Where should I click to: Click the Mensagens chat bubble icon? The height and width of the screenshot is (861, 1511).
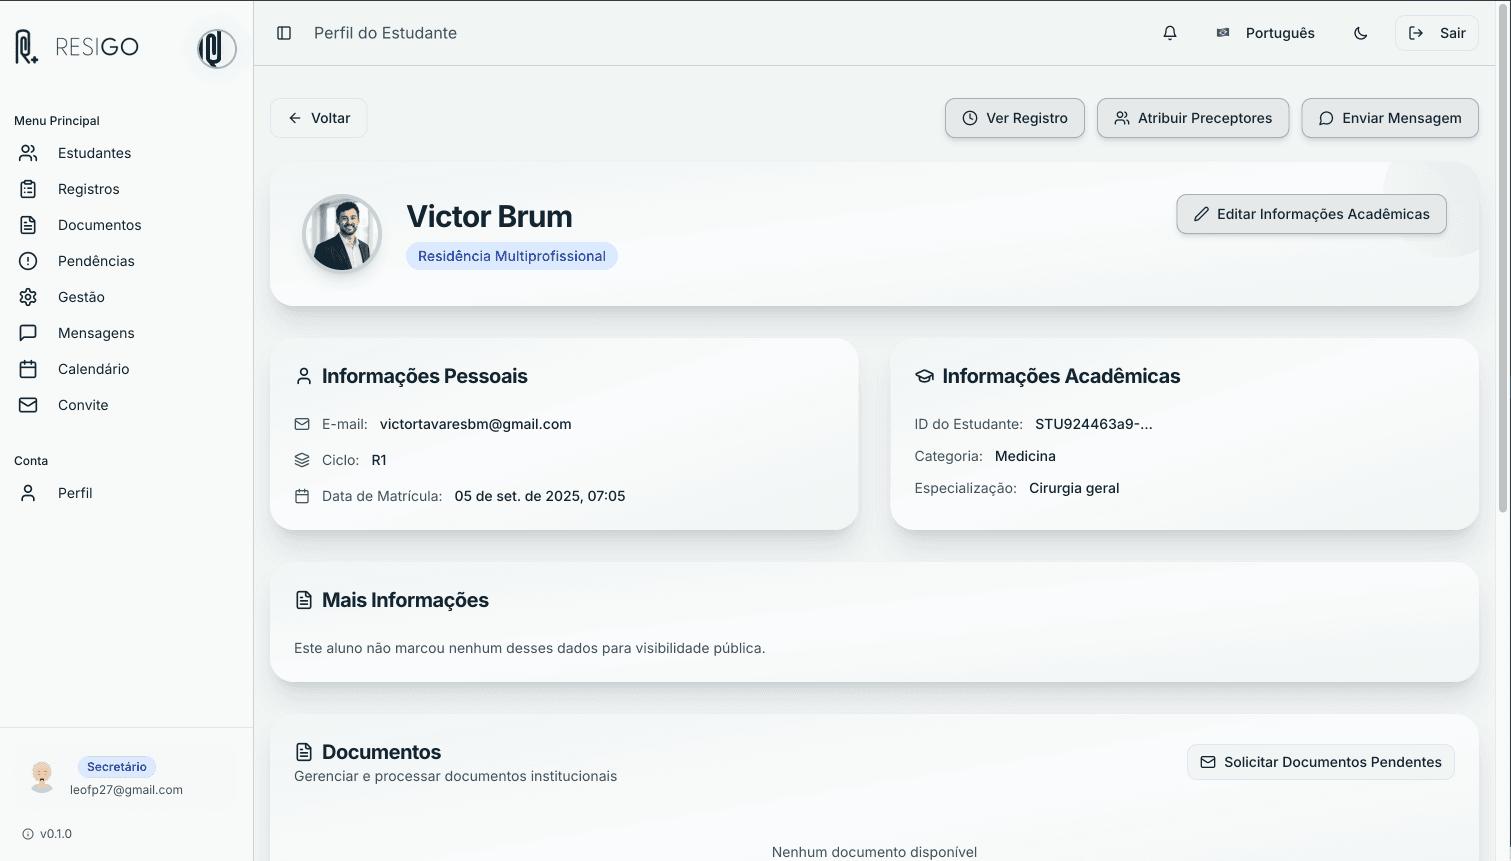click(28, 333)
